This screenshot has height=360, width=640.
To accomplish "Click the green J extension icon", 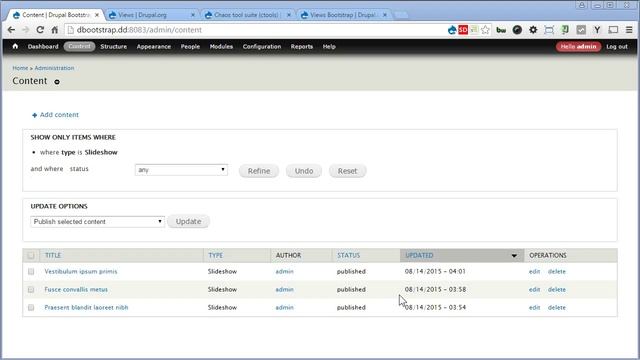I will click(565, 30).
